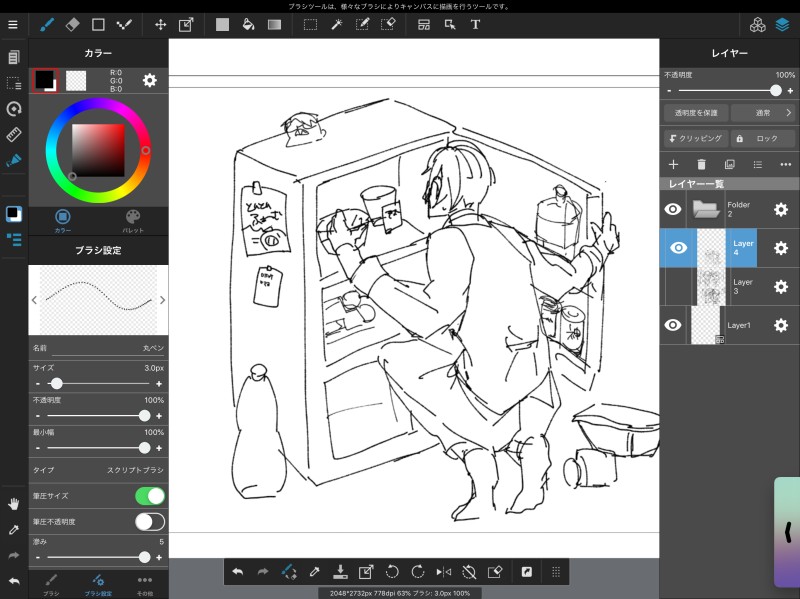The height and width of the screenshot is (599, 800).
Task: Select the rectangle shape tool
Action: tap(98, 24)
